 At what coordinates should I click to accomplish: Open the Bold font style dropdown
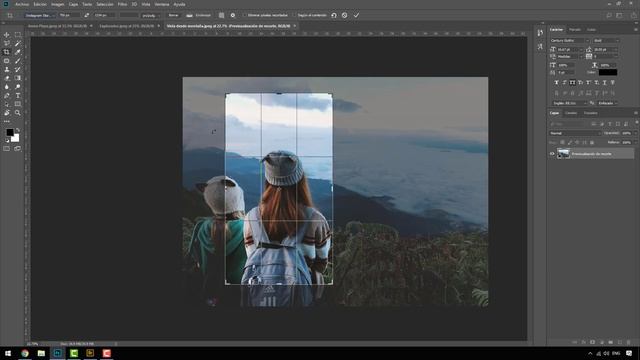pyautogui.click(x=606, y=40)
